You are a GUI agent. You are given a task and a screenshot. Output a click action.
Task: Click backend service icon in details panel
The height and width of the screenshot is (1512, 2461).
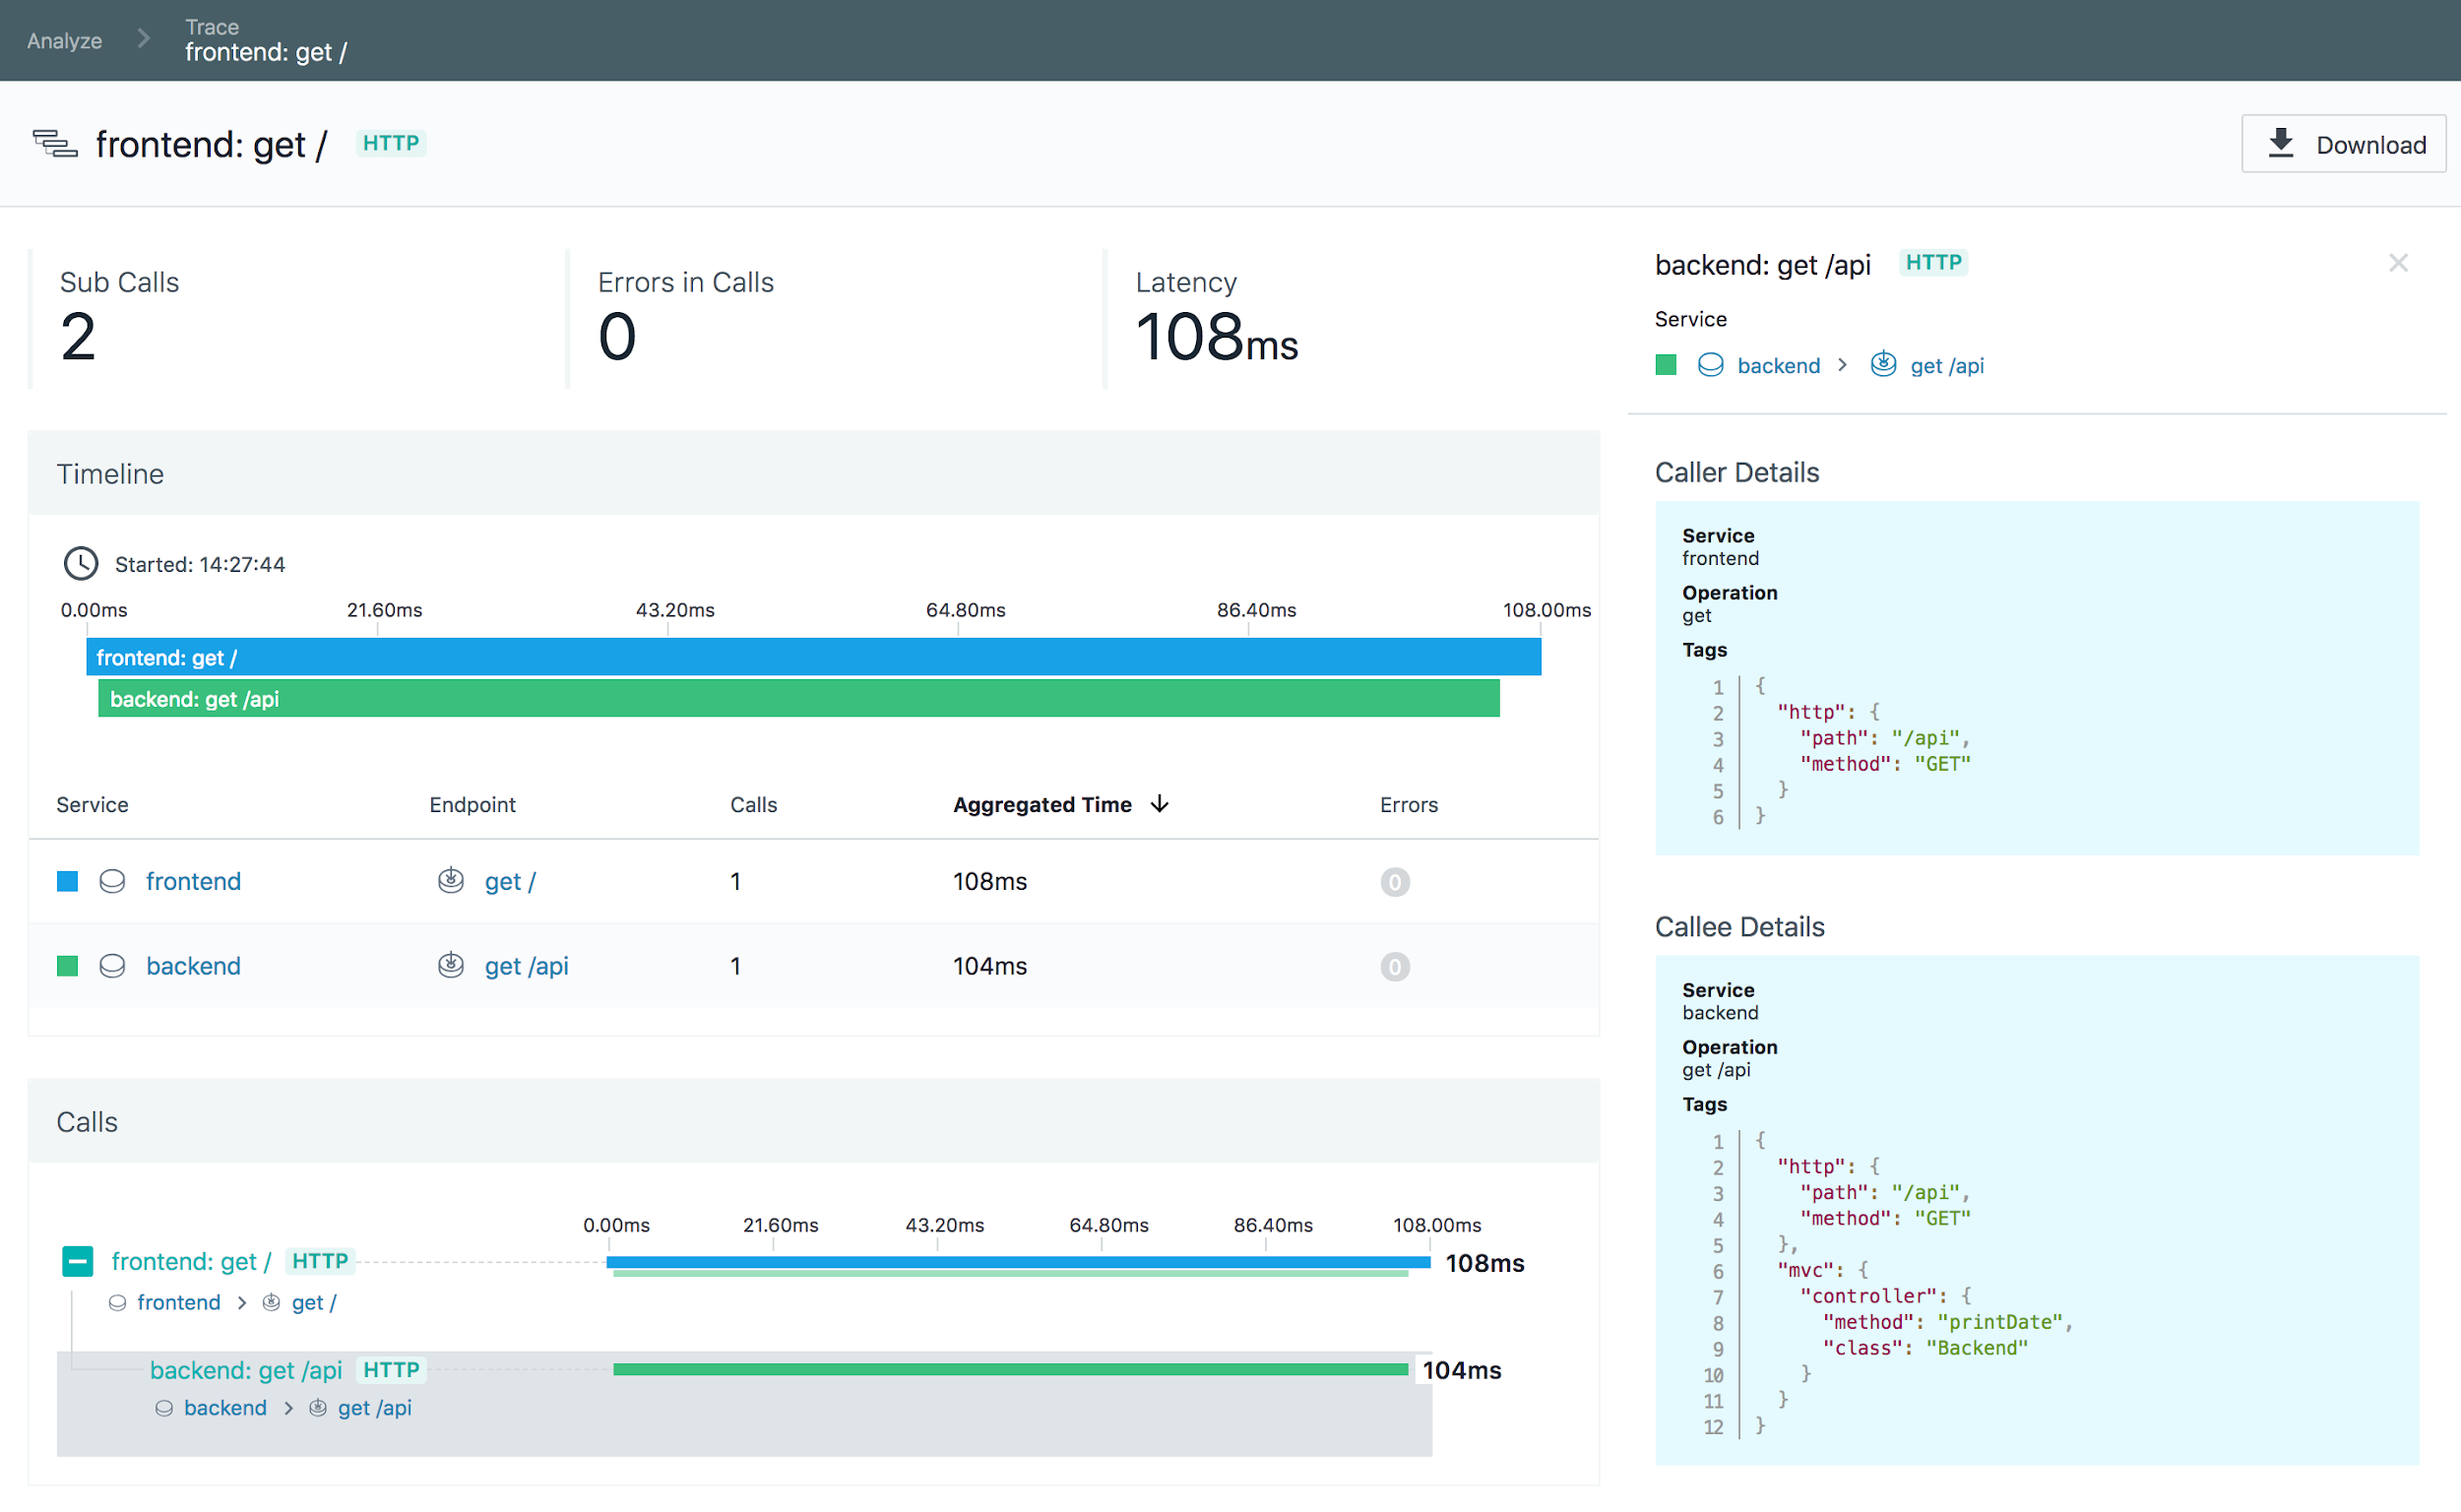1711,365
